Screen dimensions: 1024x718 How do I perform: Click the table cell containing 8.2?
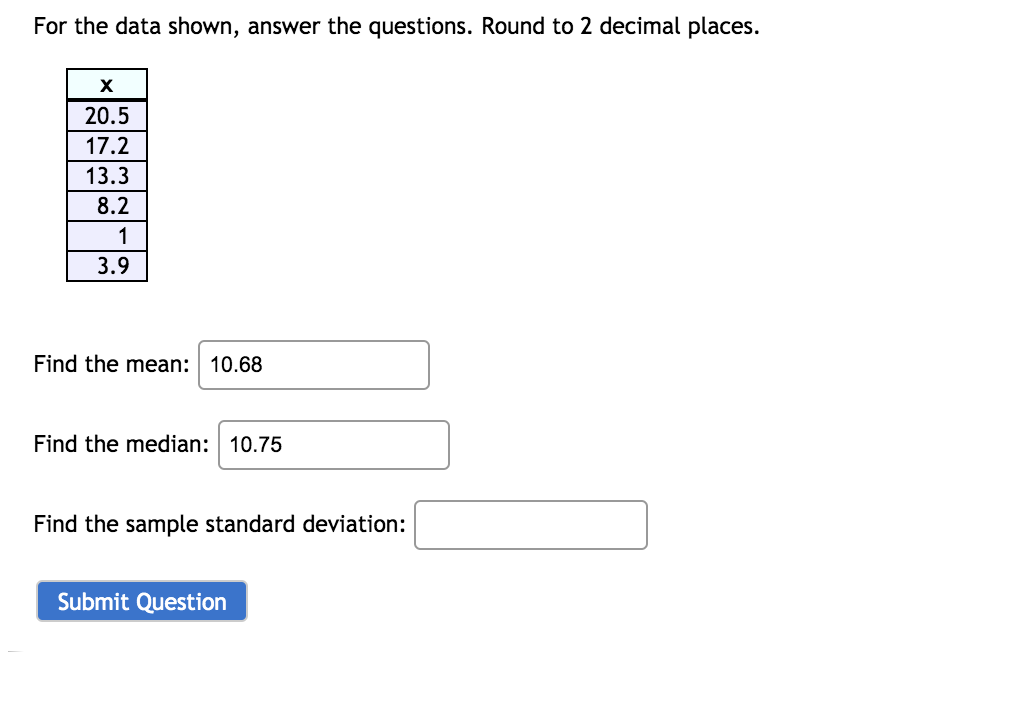pyautogui.click(x=106, y=205)
